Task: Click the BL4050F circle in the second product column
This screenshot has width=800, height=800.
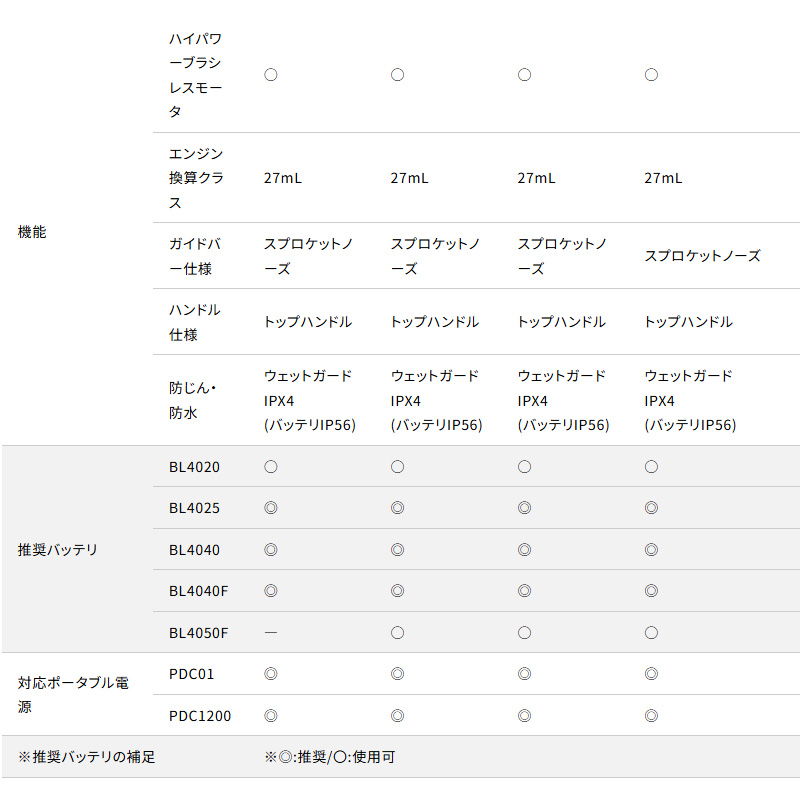Action: pyautogui.click(x=397, y=633)
